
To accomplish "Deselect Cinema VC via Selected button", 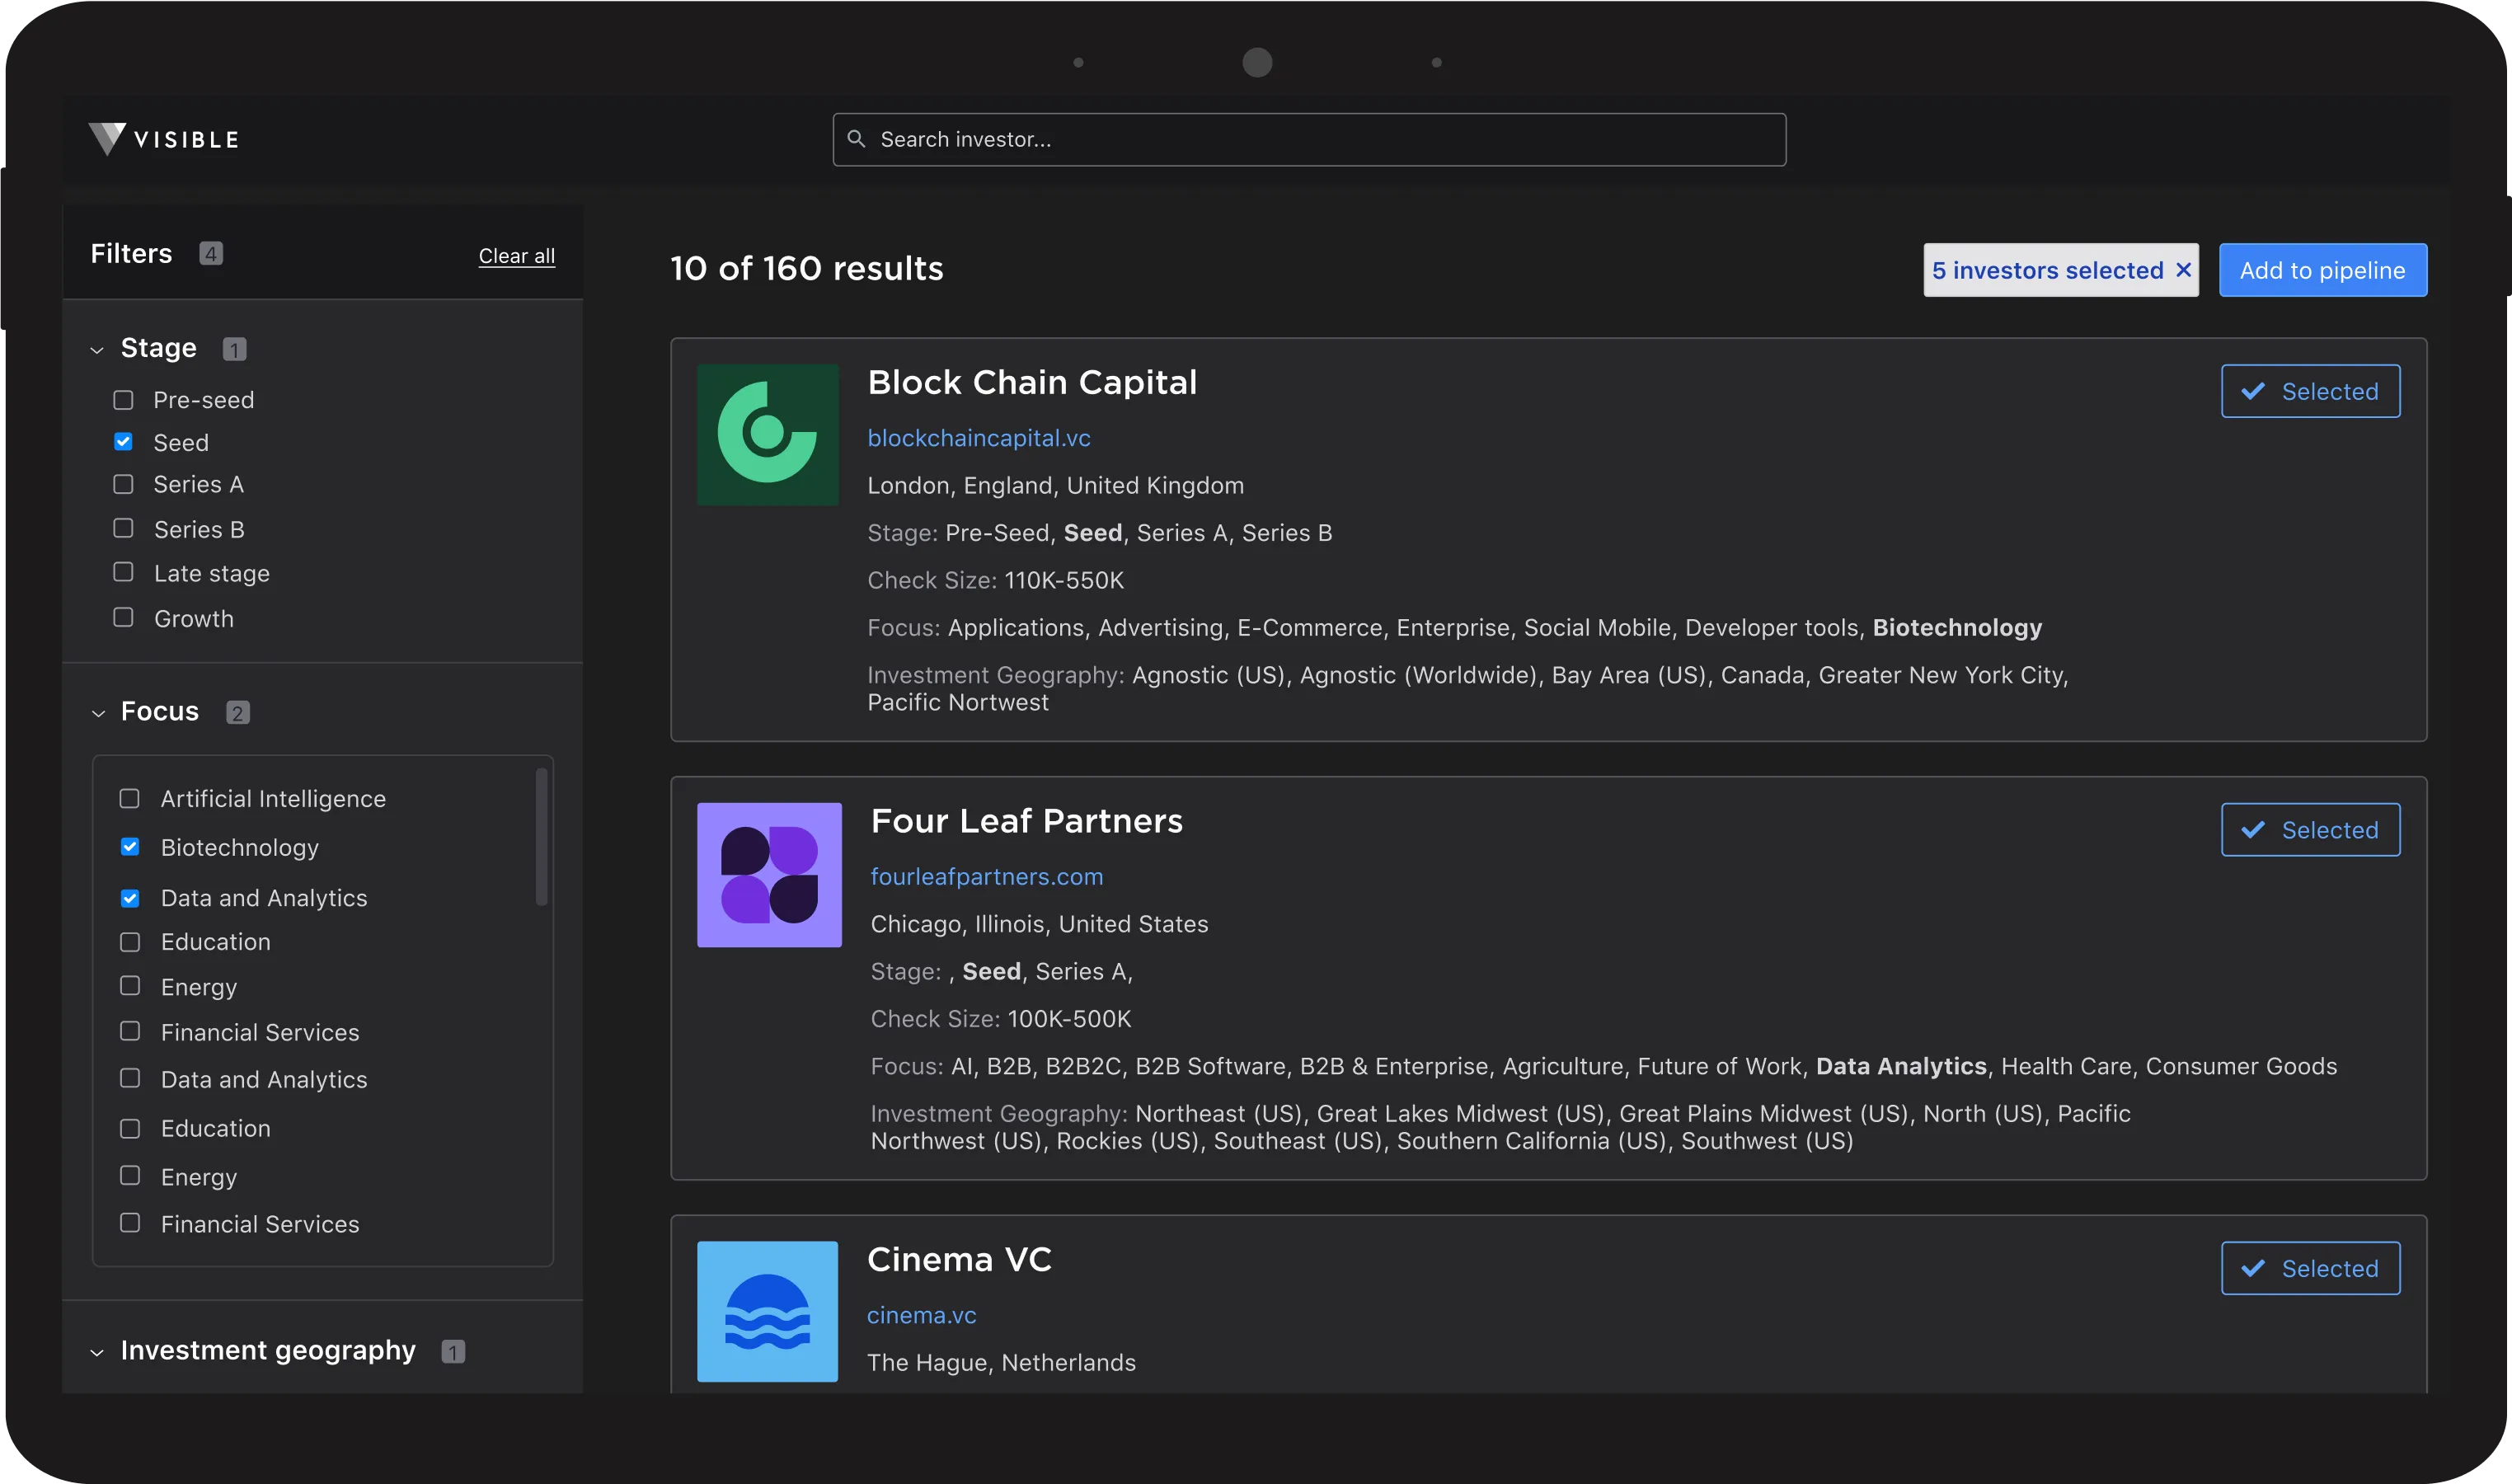I will 2309,1267.
